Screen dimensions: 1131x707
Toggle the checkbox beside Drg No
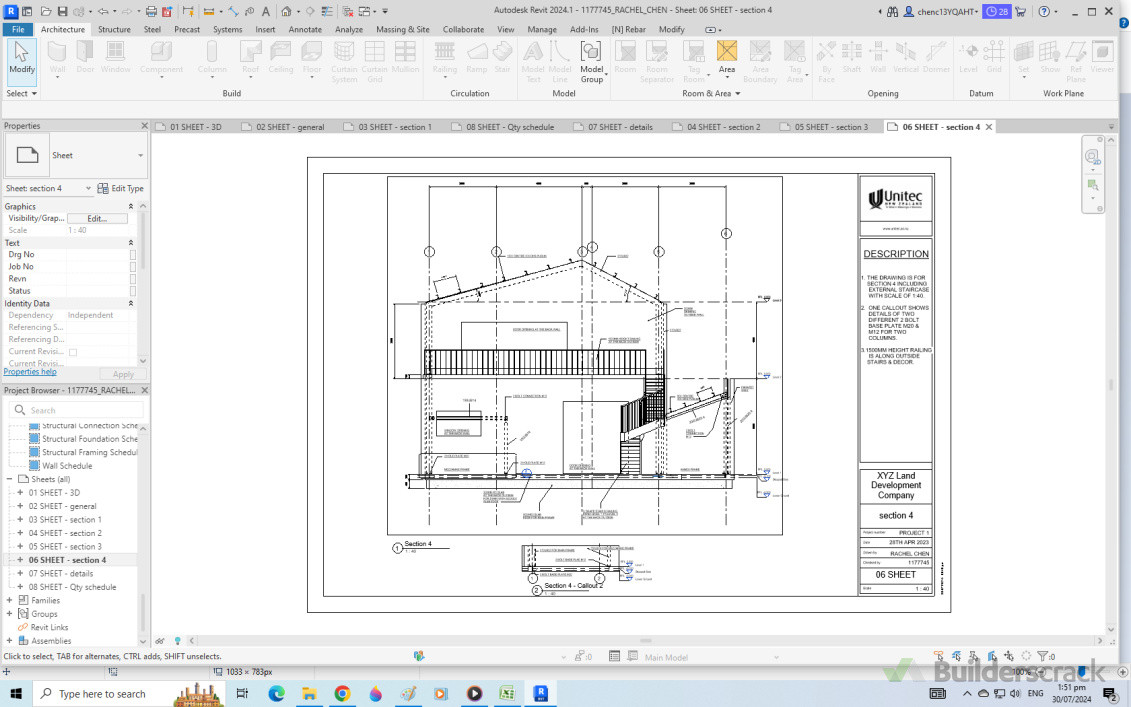point(132,255)
